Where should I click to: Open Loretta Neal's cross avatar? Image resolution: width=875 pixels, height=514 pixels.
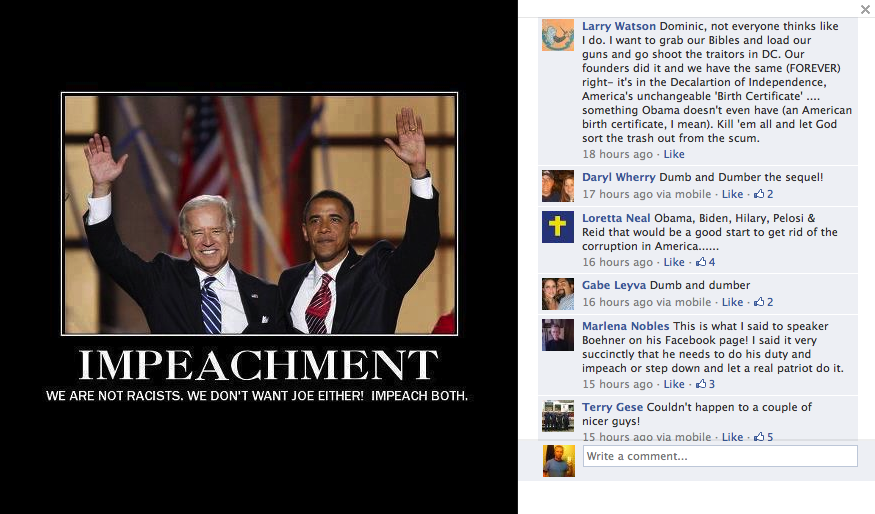[557, 227]
